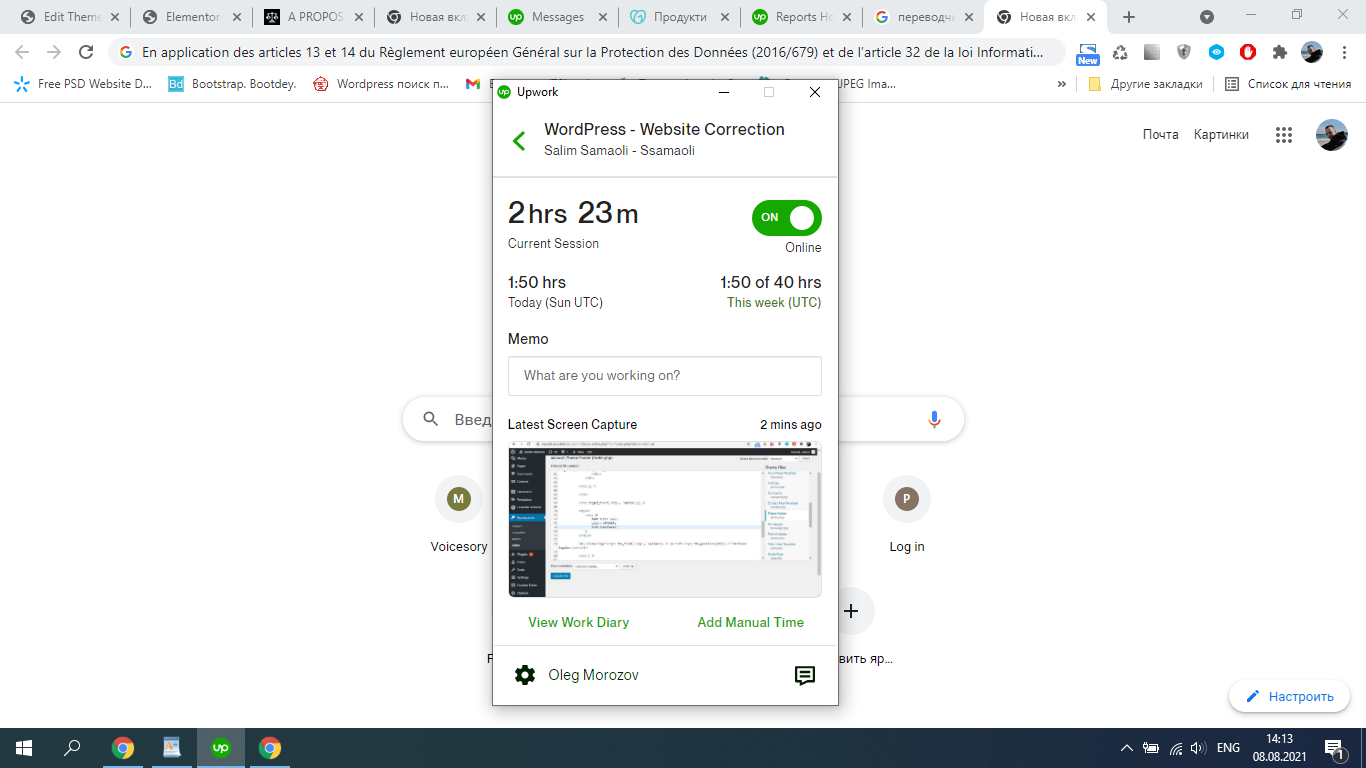Screen dimensions: 1366x768
Task: Switch to A PROPOS tab
Action: click(x=313, y=17)
